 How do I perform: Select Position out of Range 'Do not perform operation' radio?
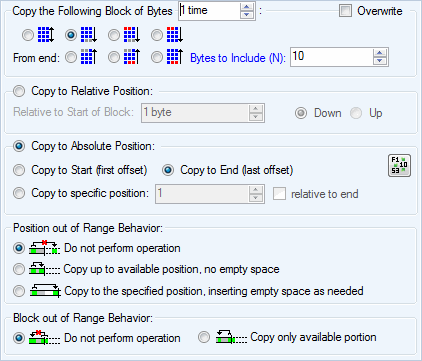(19, 248)
